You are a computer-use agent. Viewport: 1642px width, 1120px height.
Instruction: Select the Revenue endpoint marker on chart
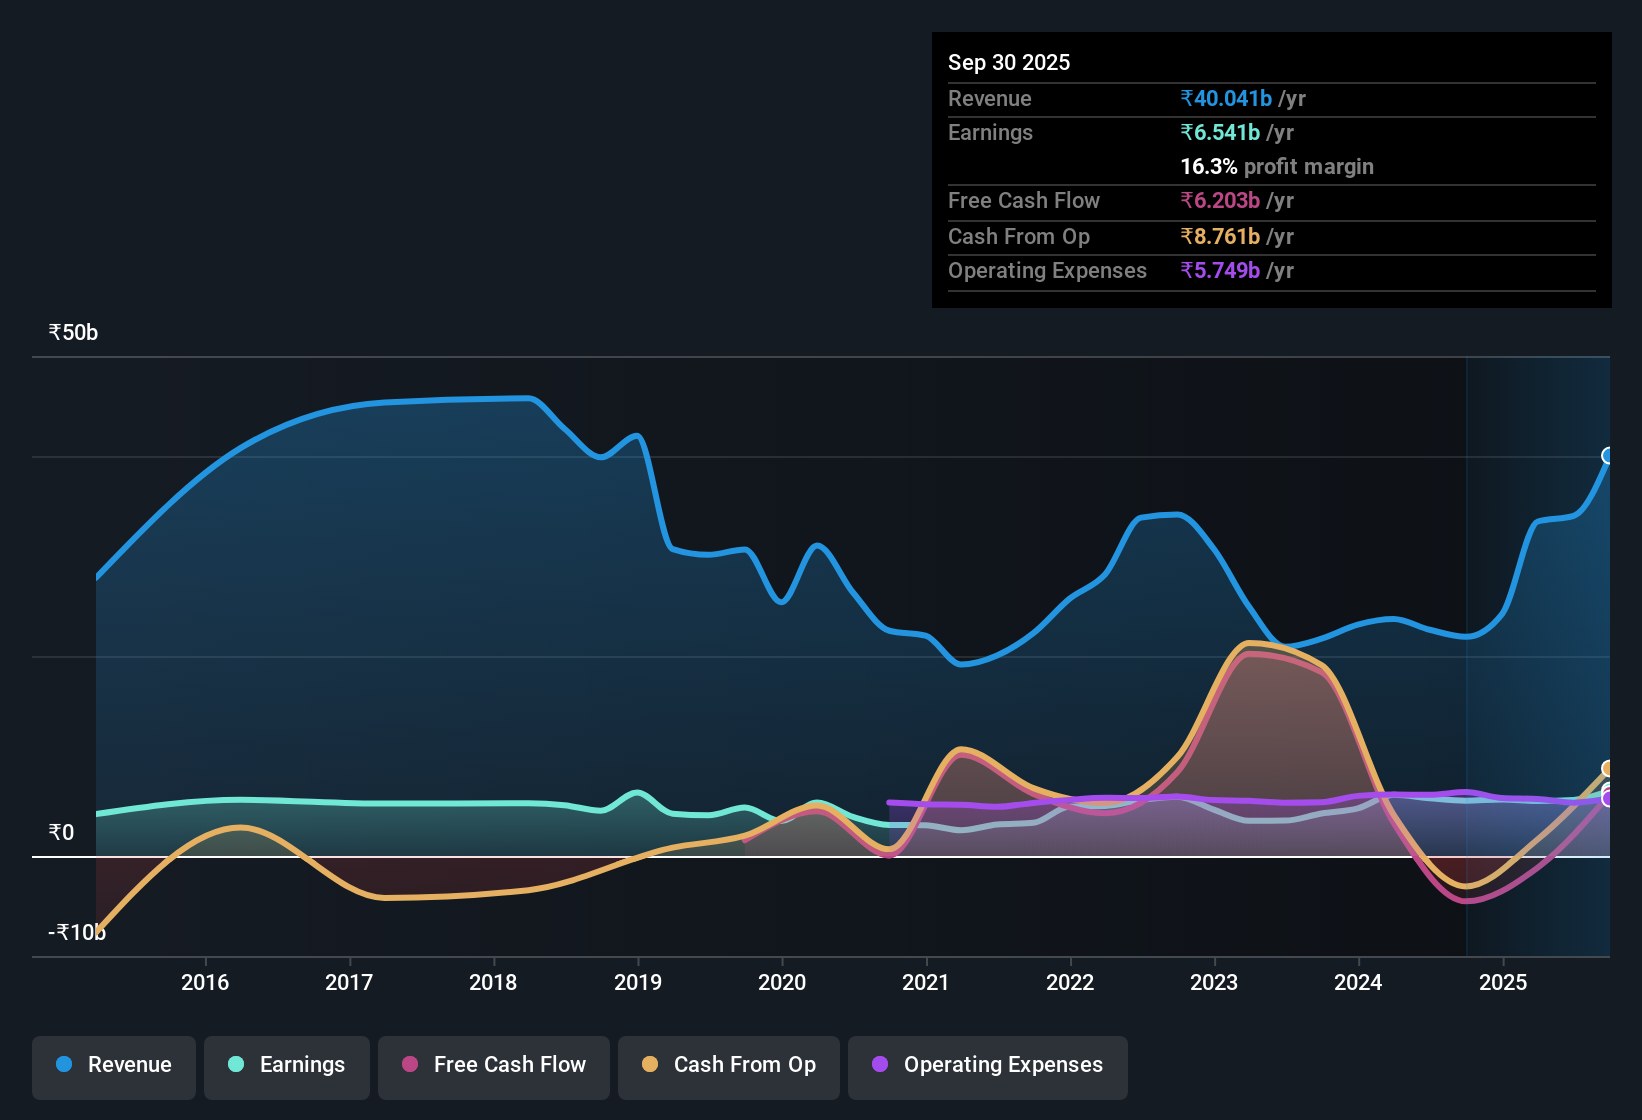point(1609,456)
